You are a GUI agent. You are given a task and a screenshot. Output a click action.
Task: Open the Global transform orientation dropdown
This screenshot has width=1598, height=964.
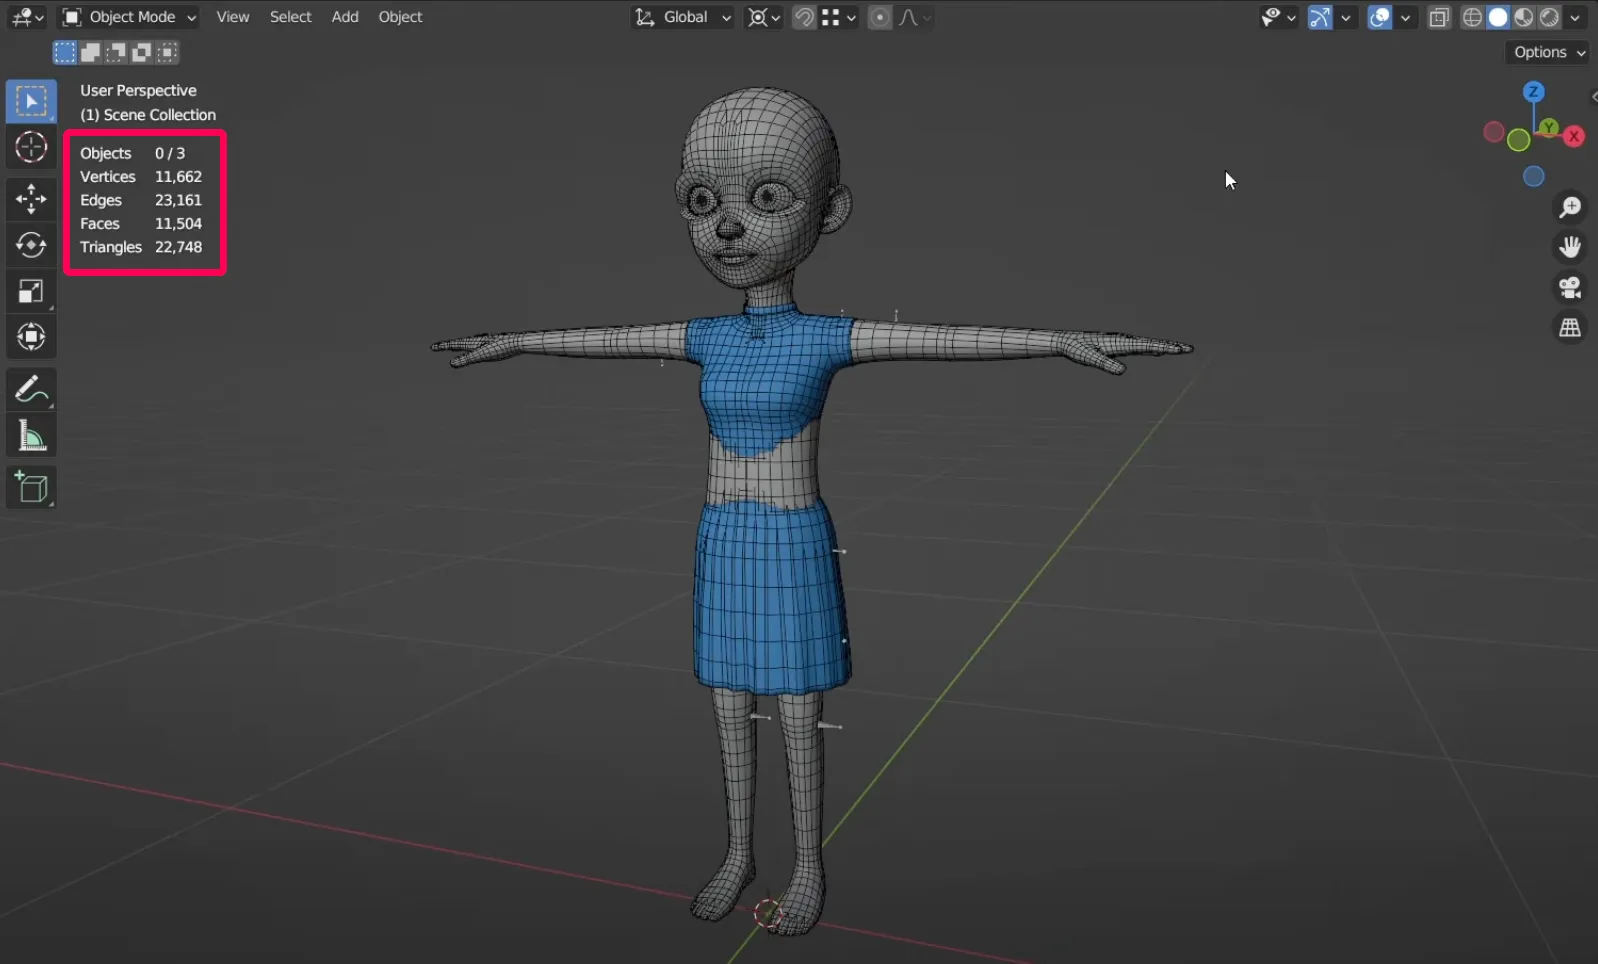click(x=683, y=17)
